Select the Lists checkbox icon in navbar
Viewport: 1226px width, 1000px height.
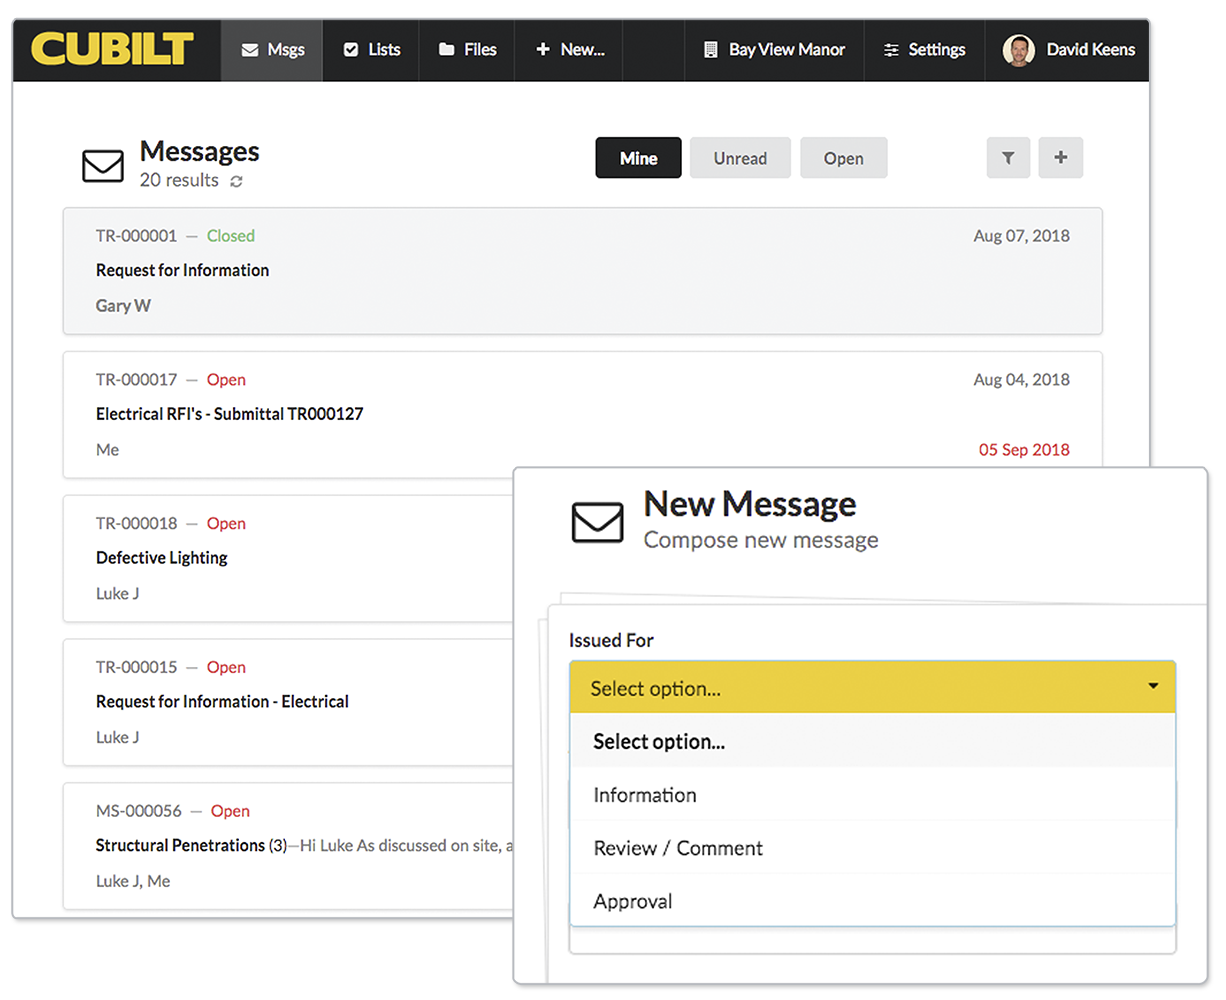click(x=352, y=49)
